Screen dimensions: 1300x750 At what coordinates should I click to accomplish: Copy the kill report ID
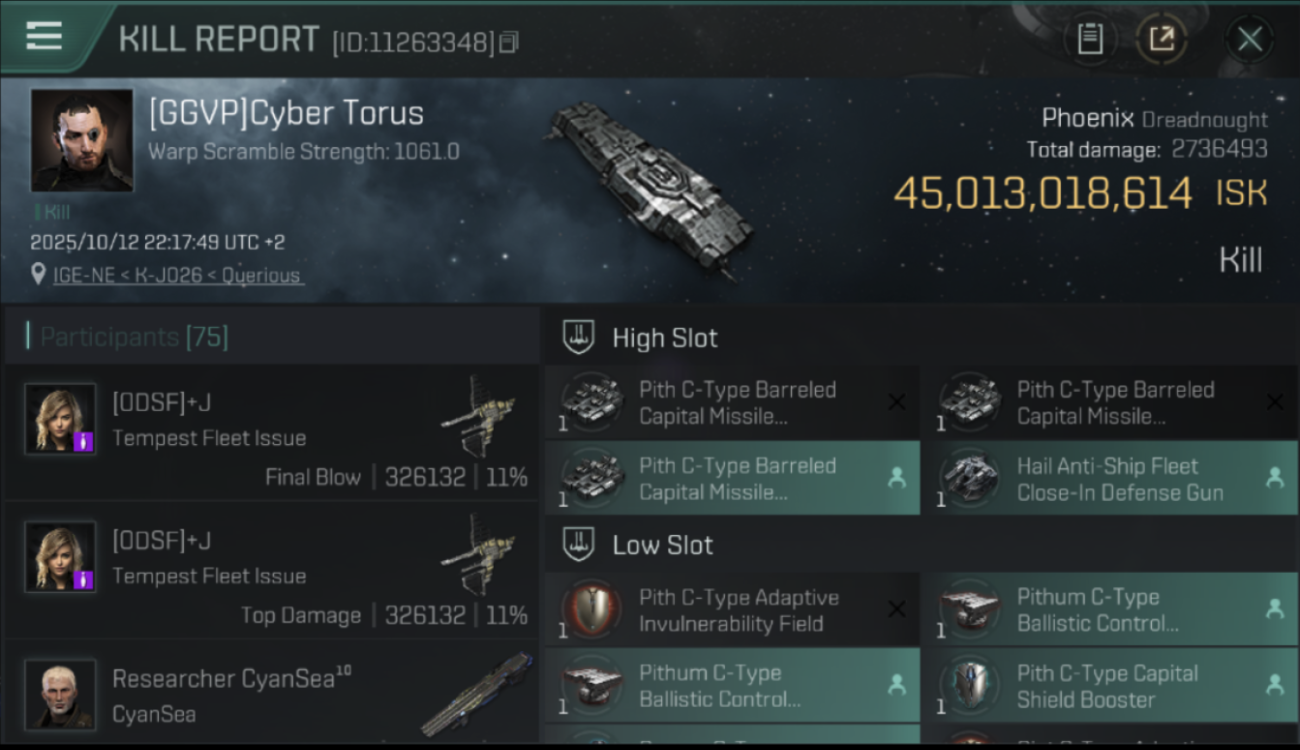pyautogui.click(x=509, y=42)
